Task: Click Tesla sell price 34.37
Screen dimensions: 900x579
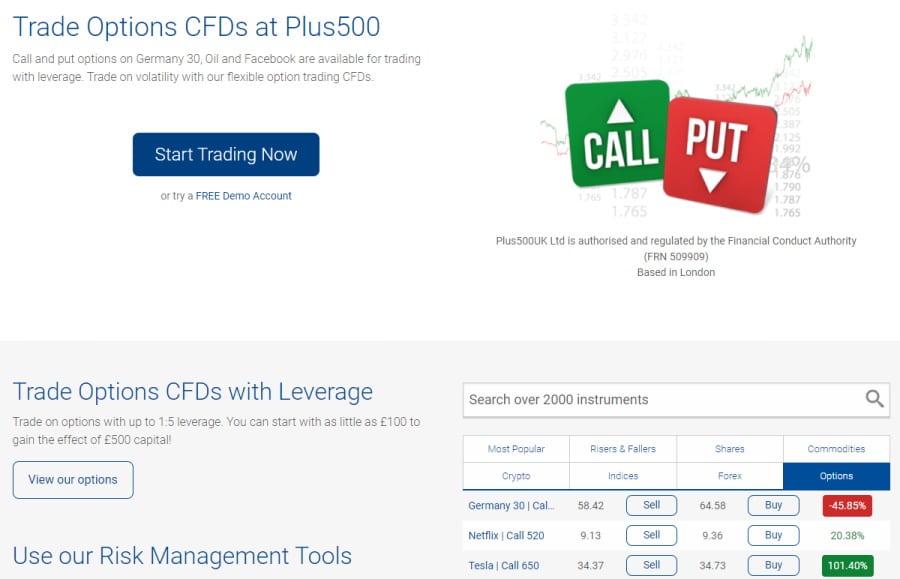Action: 591,565
